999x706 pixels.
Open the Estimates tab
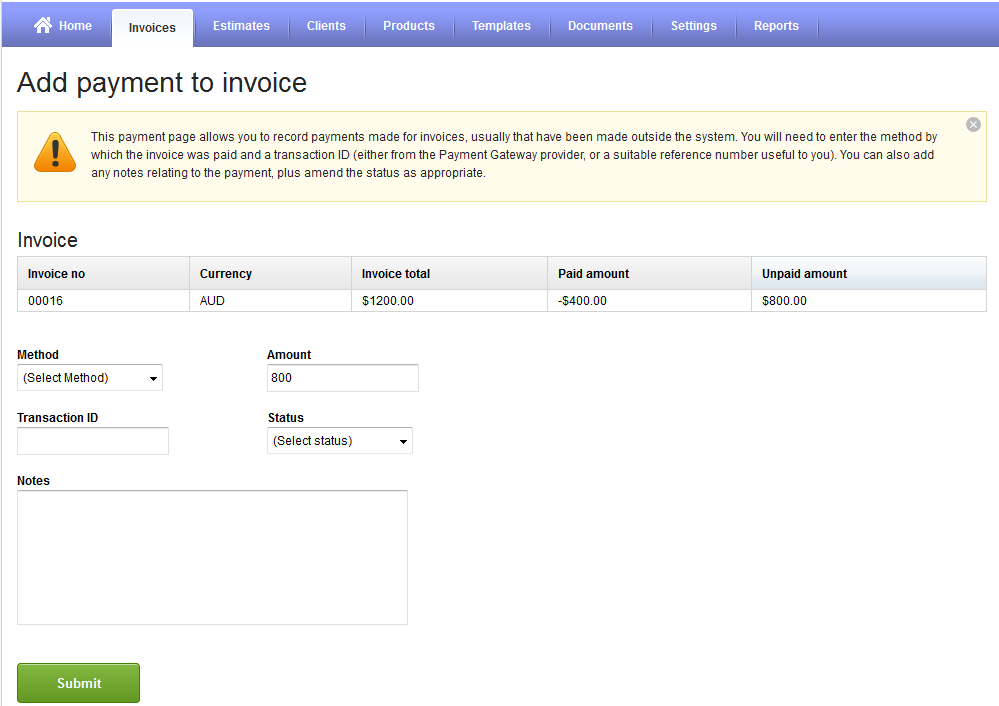(241, 26)
